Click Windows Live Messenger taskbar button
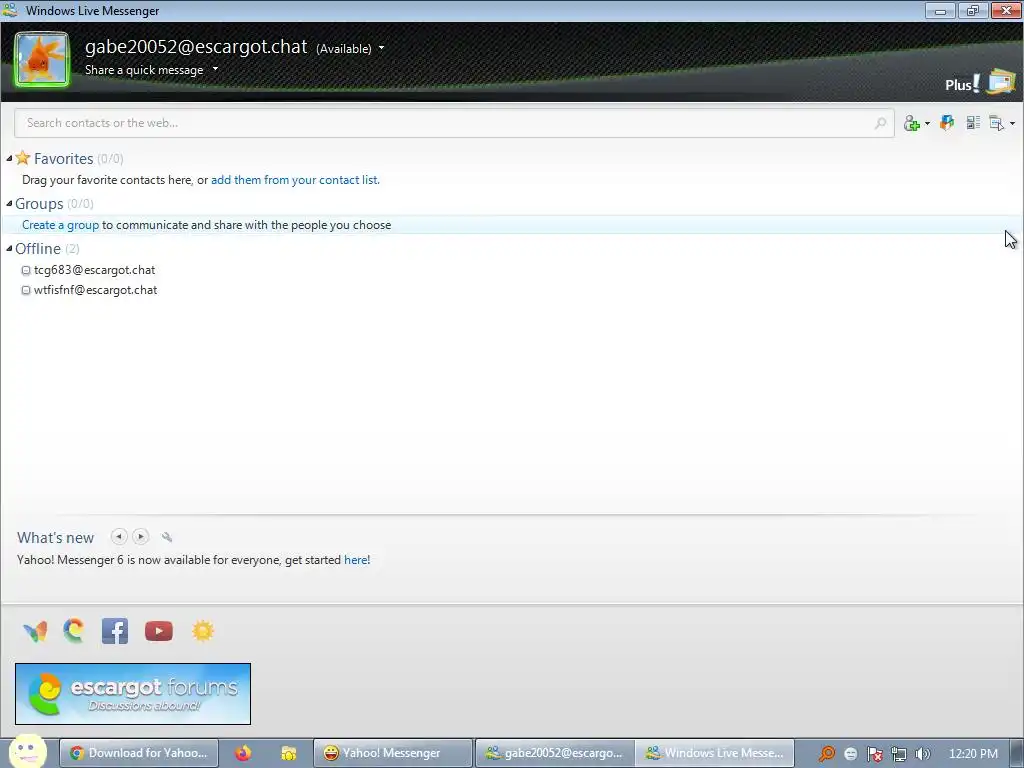1024x768 pixels. [x=715, y=753]
